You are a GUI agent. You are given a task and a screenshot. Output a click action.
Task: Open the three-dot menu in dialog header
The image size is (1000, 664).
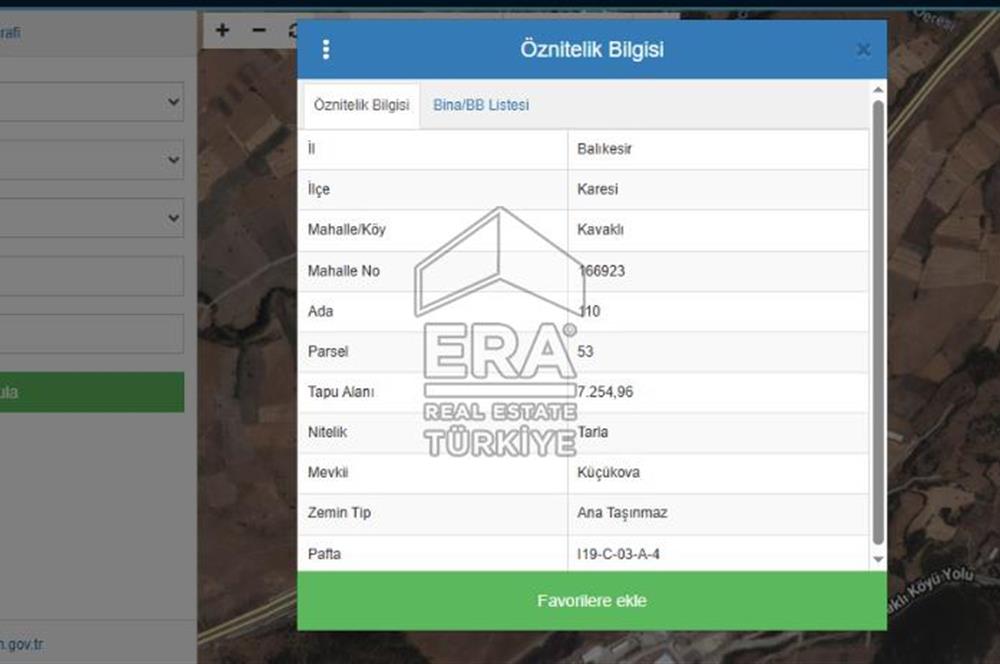coord(326,49)
